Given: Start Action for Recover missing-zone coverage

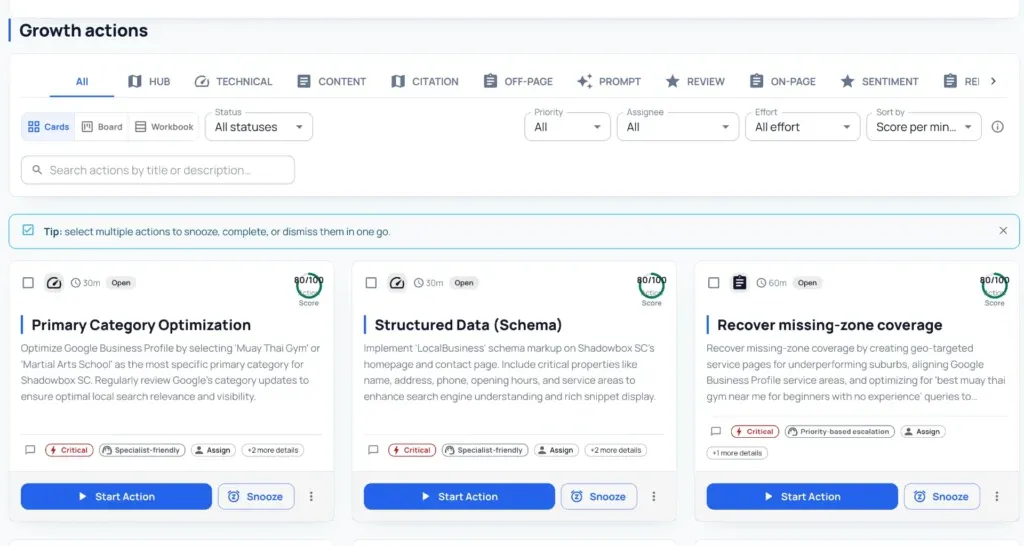Looking at the screenshot, I should [802, 496].
